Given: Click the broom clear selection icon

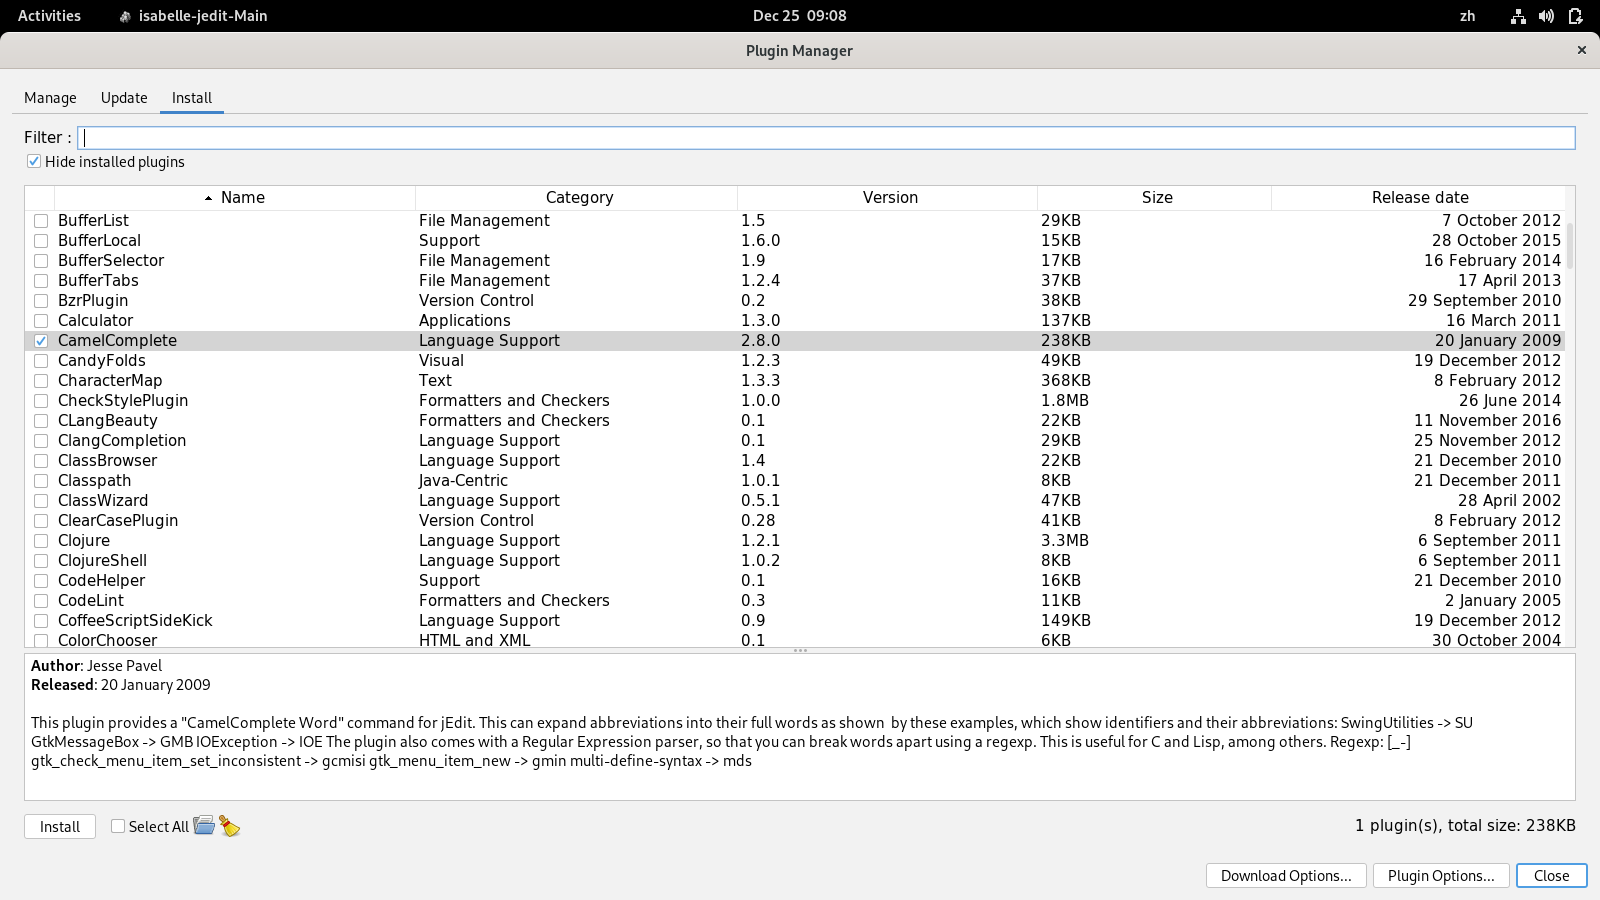Looking at the screenshot, I should 230,826.
